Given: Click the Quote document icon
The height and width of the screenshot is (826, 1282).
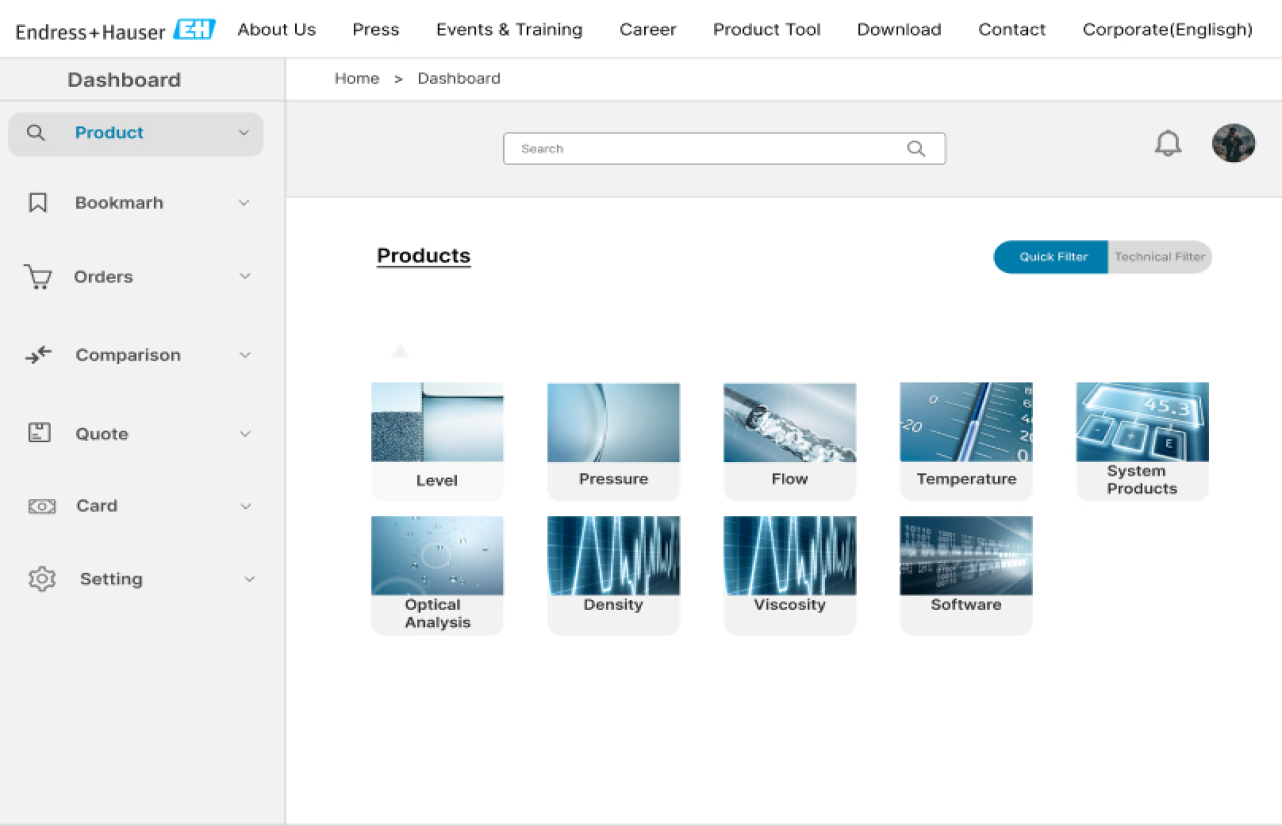Looking at the screenshot, I should pos(38,432).
